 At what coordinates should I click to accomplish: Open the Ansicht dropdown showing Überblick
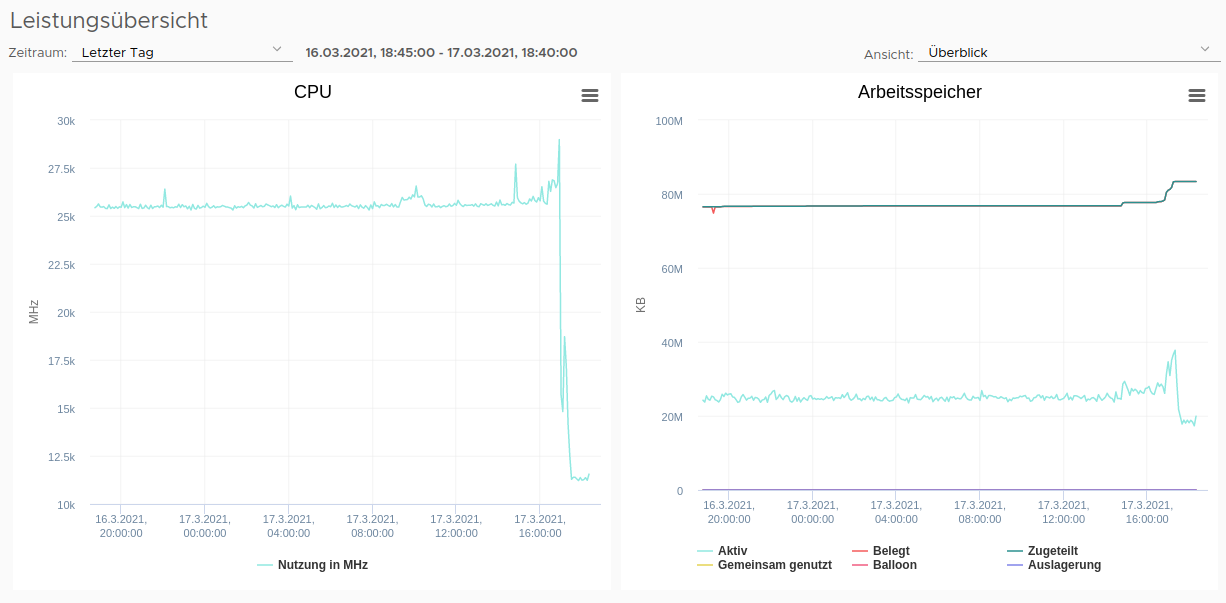click(x=1069, y=52)
